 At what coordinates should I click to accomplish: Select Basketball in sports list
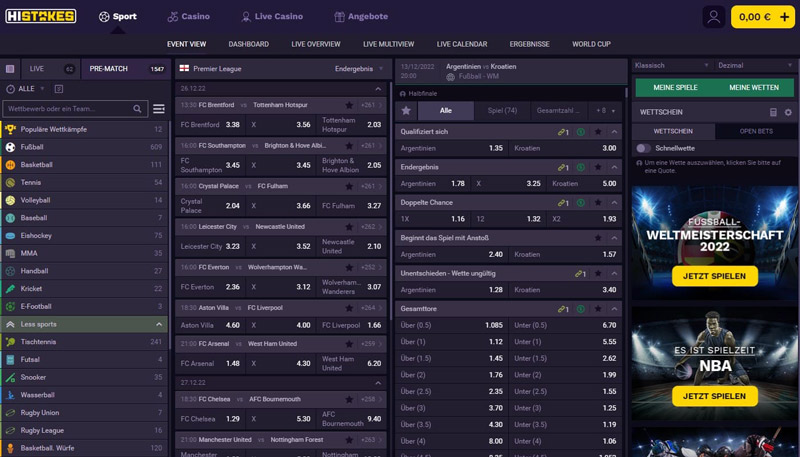(x=85, y=165)
